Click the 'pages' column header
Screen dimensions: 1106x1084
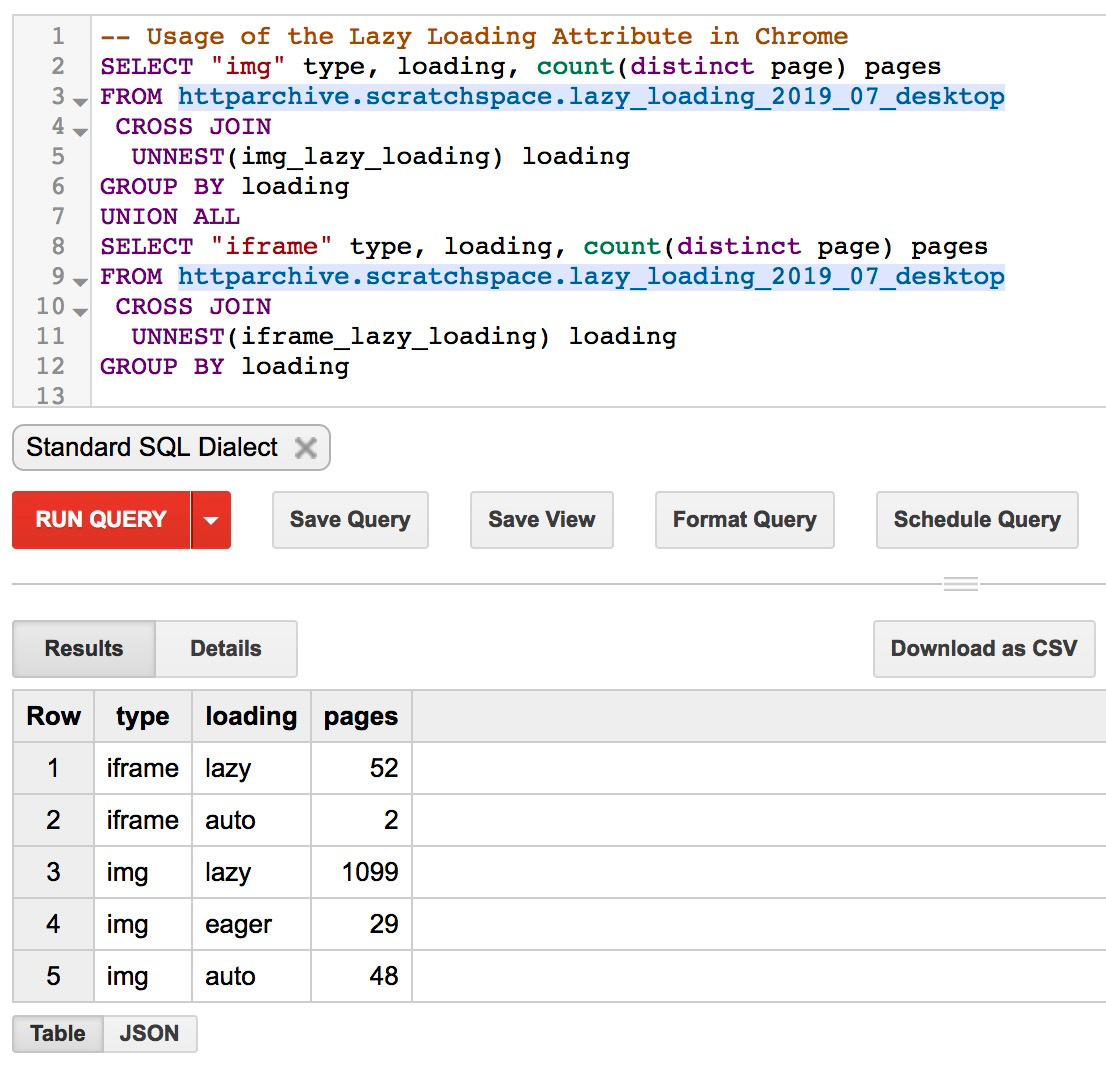click(x=361, y=716)
